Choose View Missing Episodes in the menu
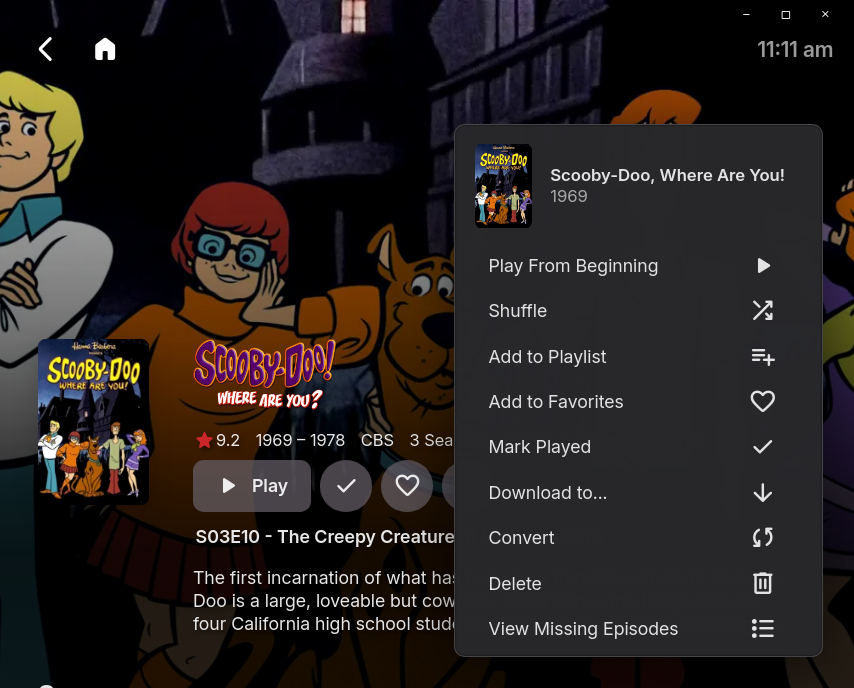854x688 pixels. click(x=583, y=629)
